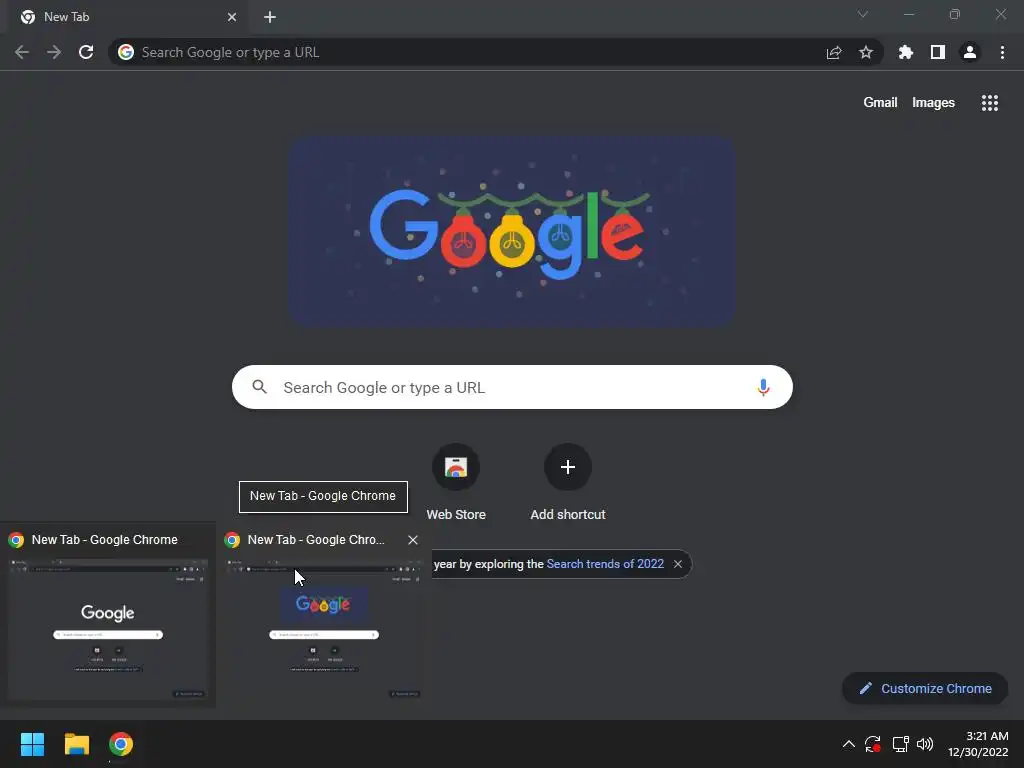Bookmark this tab with the star icon
1024x768 pixels.
(x=865, y=52)
